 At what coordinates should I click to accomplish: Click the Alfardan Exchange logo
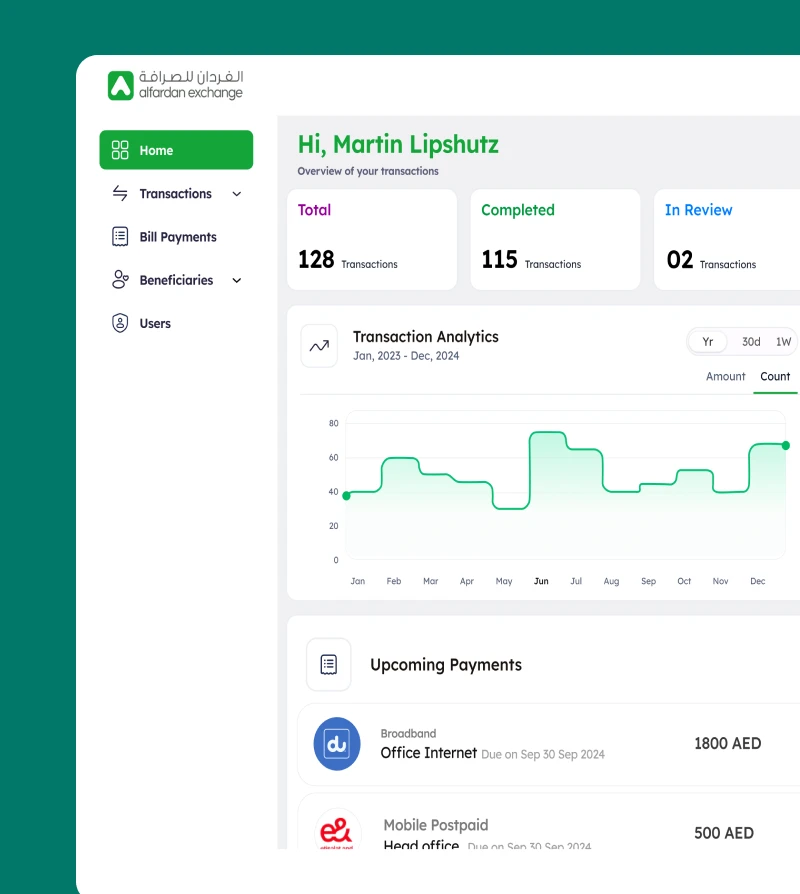[x=175, y=85]
